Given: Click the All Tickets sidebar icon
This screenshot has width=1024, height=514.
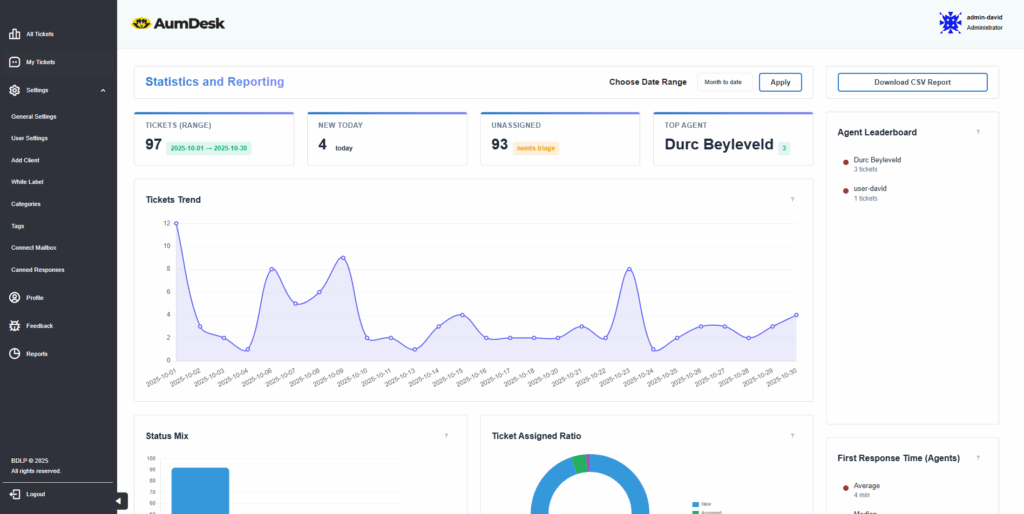Looking at the screenshot, I should pyautogui.click(x=14, y=34).
